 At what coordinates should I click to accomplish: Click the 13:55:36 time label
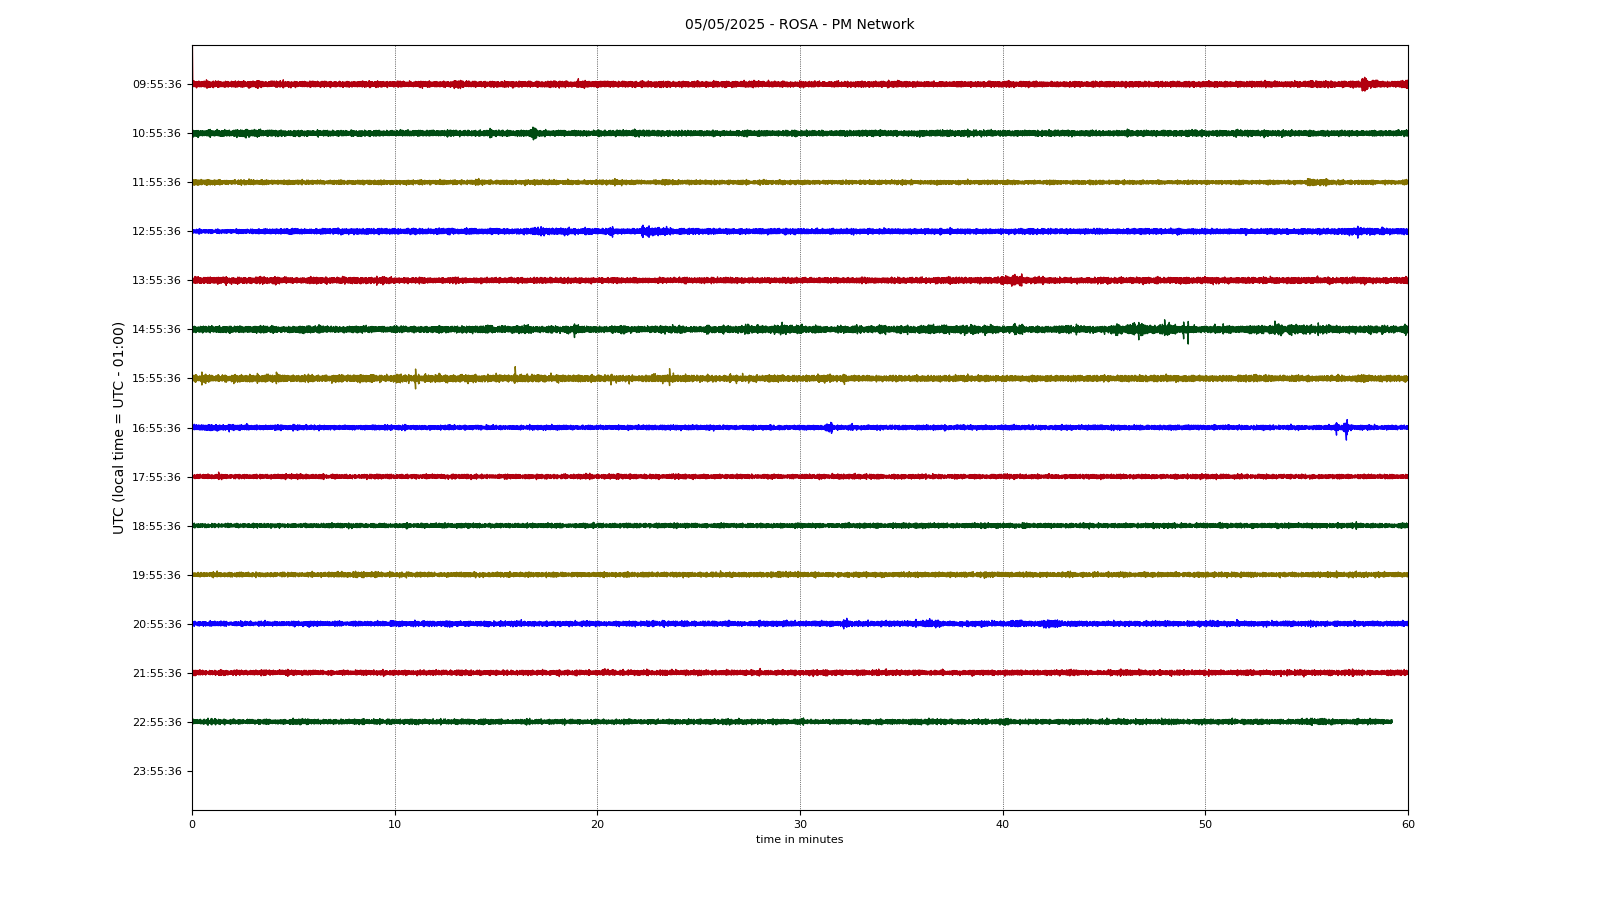coord(157,281)
